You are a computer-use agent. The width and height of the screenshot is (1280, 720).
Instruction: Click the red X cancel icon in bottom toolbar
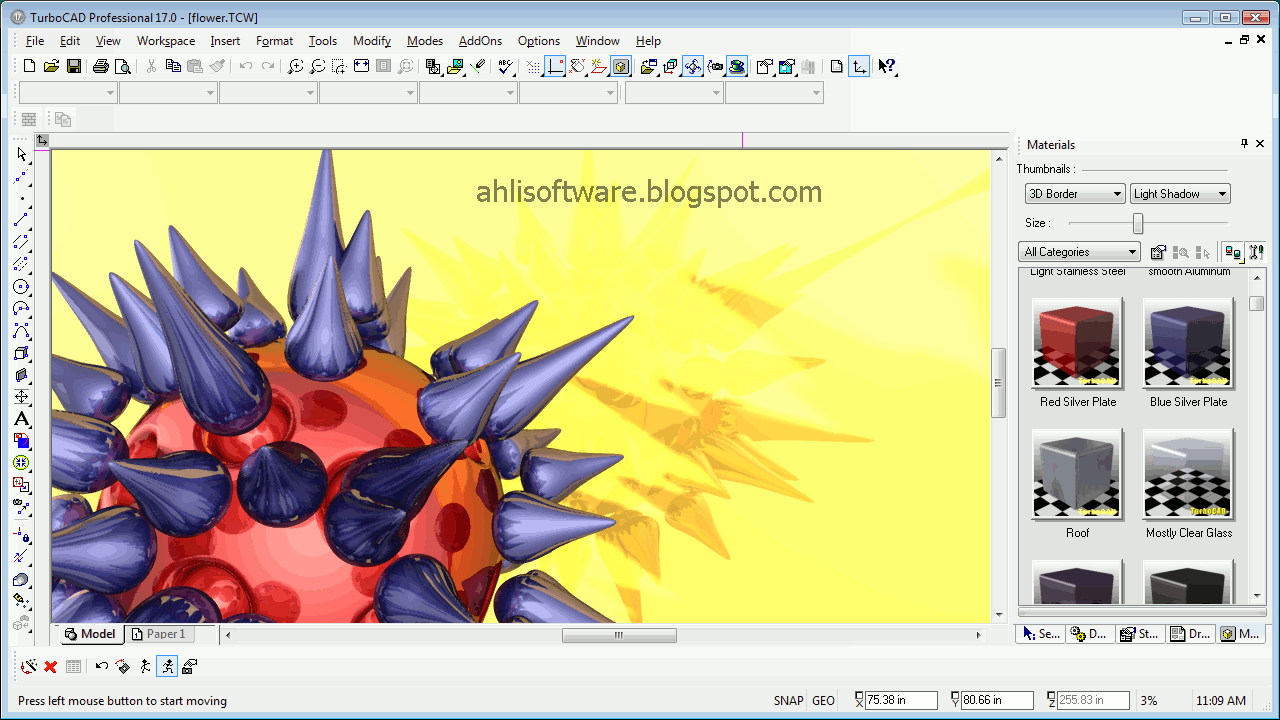[x=51, y=666]
